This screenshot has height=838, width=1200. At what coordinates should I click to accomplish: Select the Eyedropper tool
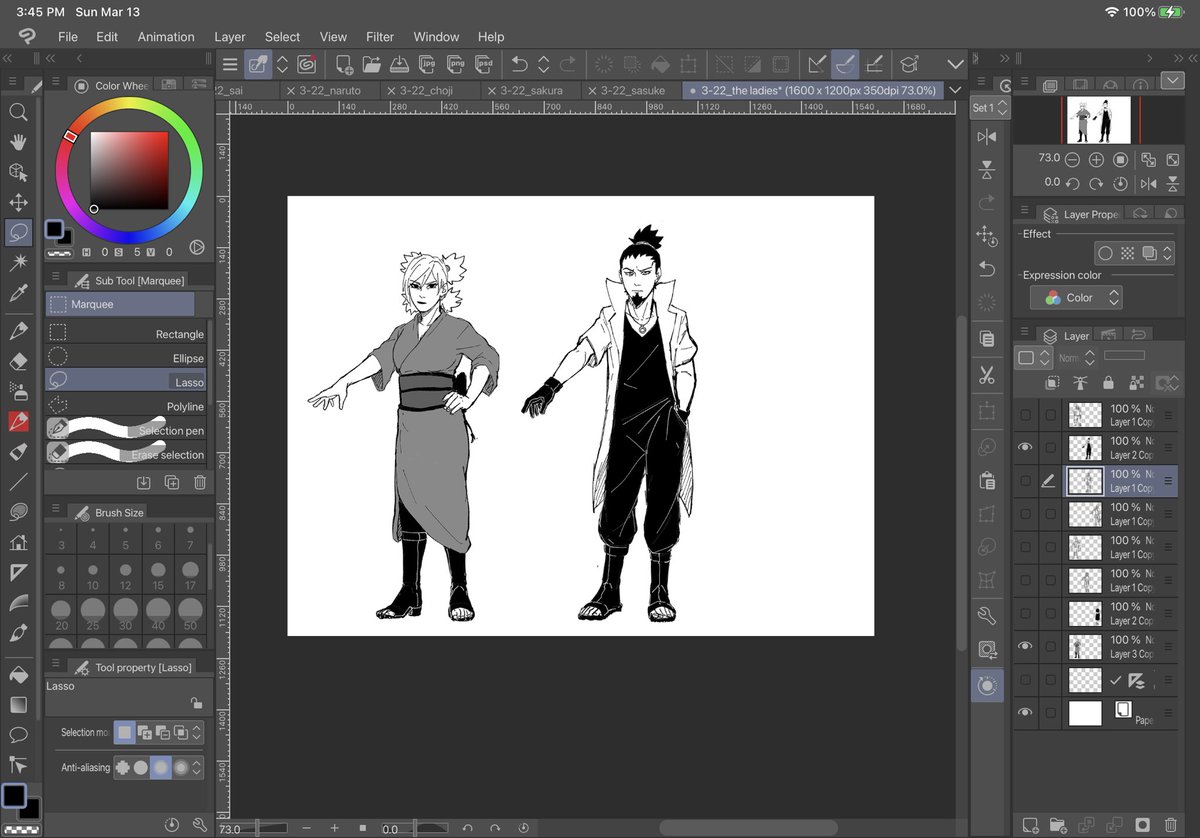[x=18, y=292]
